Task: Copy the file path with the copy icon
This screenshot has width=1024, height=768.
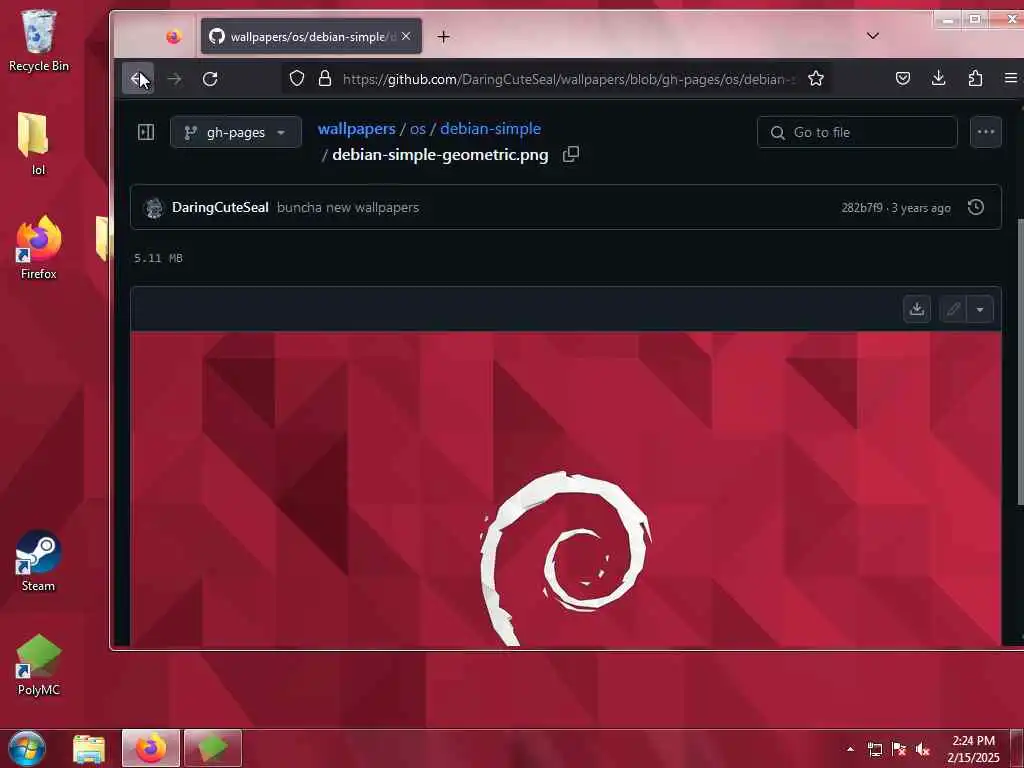Action: [571, 154]
